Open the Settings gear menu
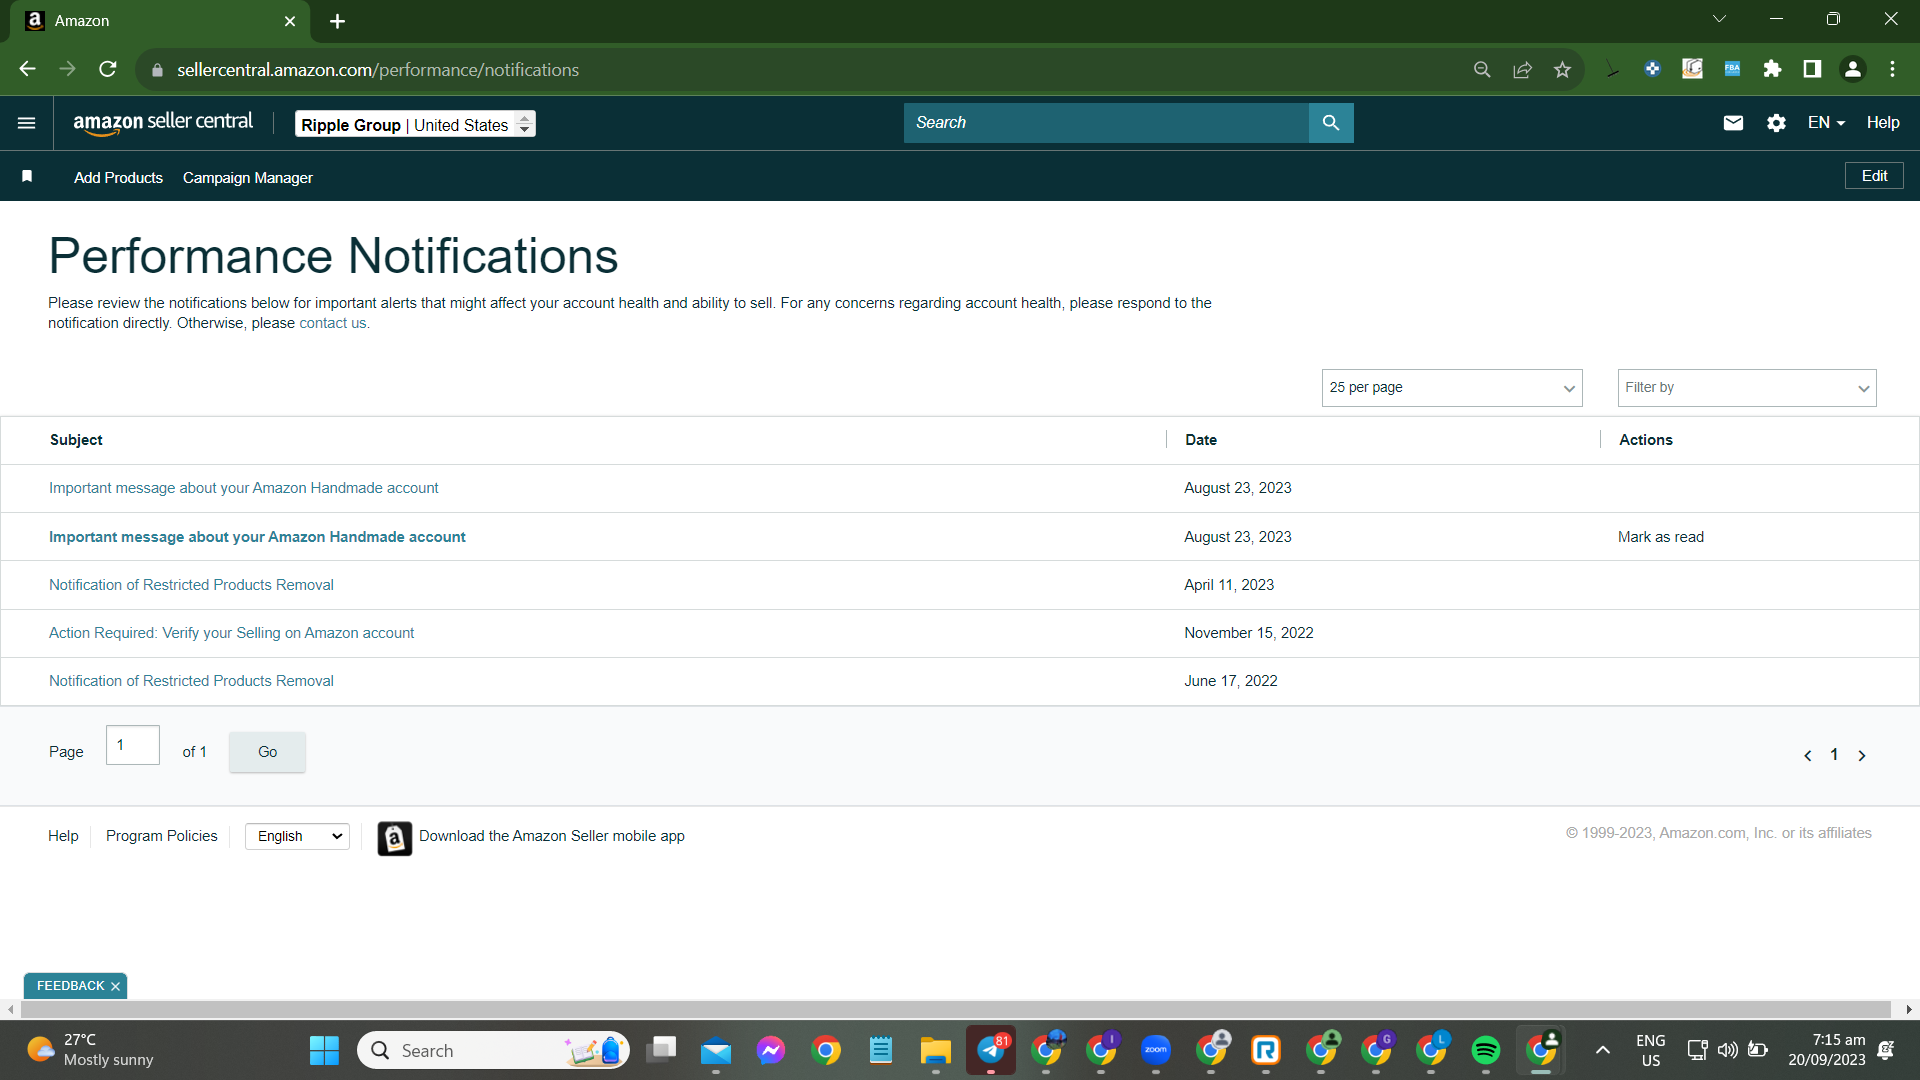The image size is (1920, 1080). [x=1776, y=123]
